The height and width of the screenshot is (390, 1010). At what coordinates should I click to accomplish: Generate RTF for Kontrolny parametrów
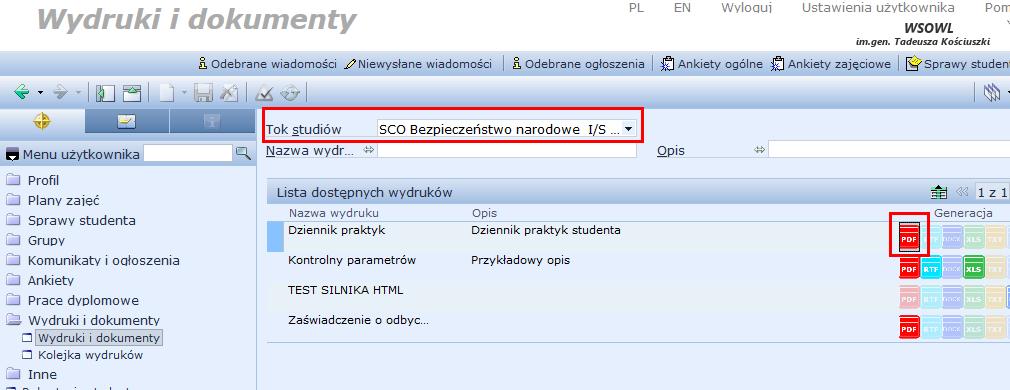931,268
